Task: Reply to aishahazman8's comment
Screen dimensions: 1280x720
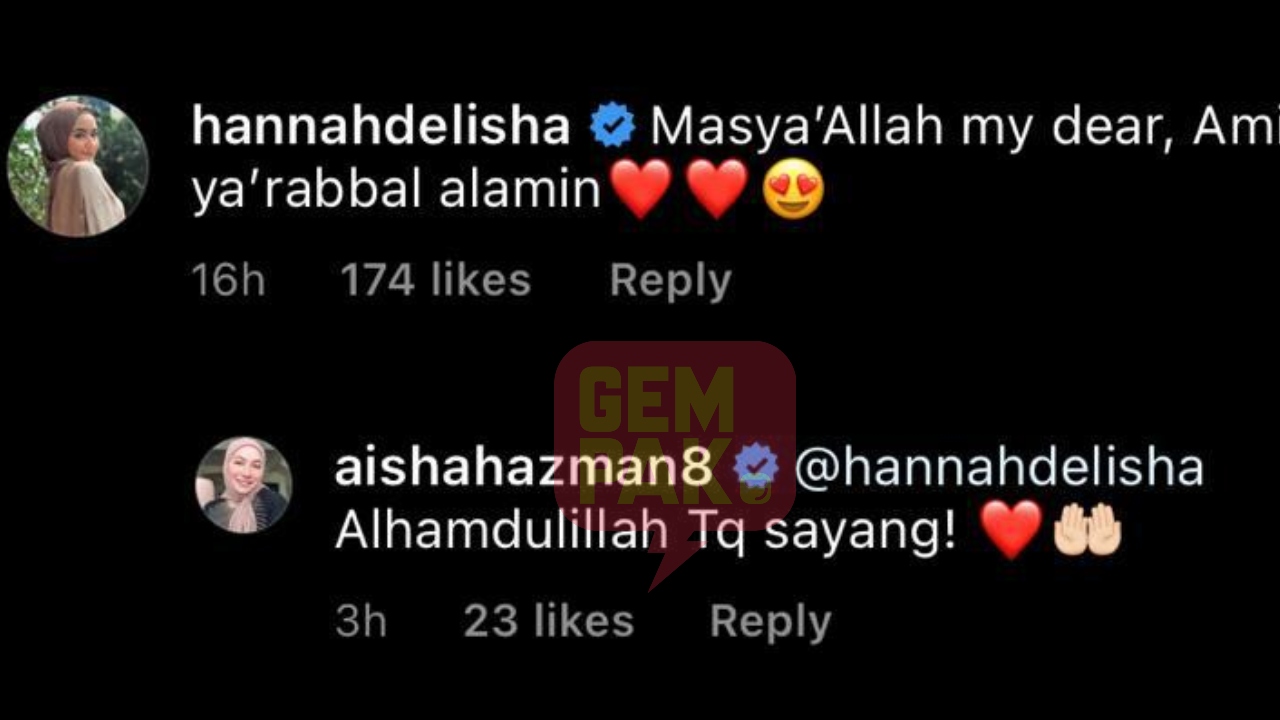Action: point(770,621)
